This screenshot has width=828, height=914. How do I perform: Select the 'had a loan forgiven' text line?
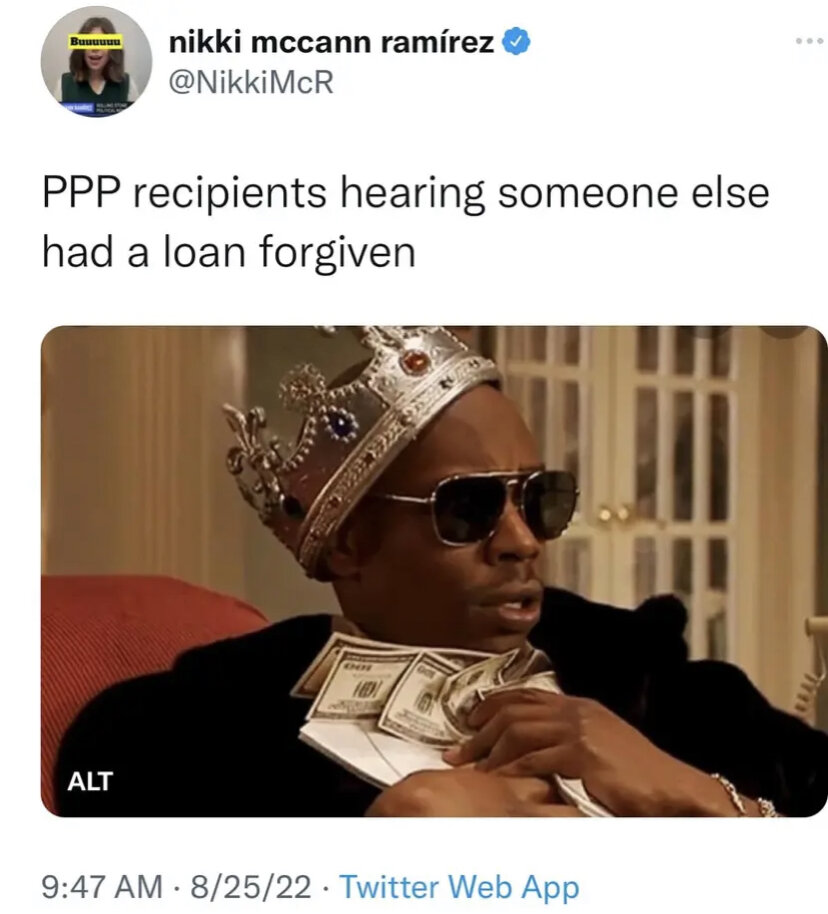point(229,252)
